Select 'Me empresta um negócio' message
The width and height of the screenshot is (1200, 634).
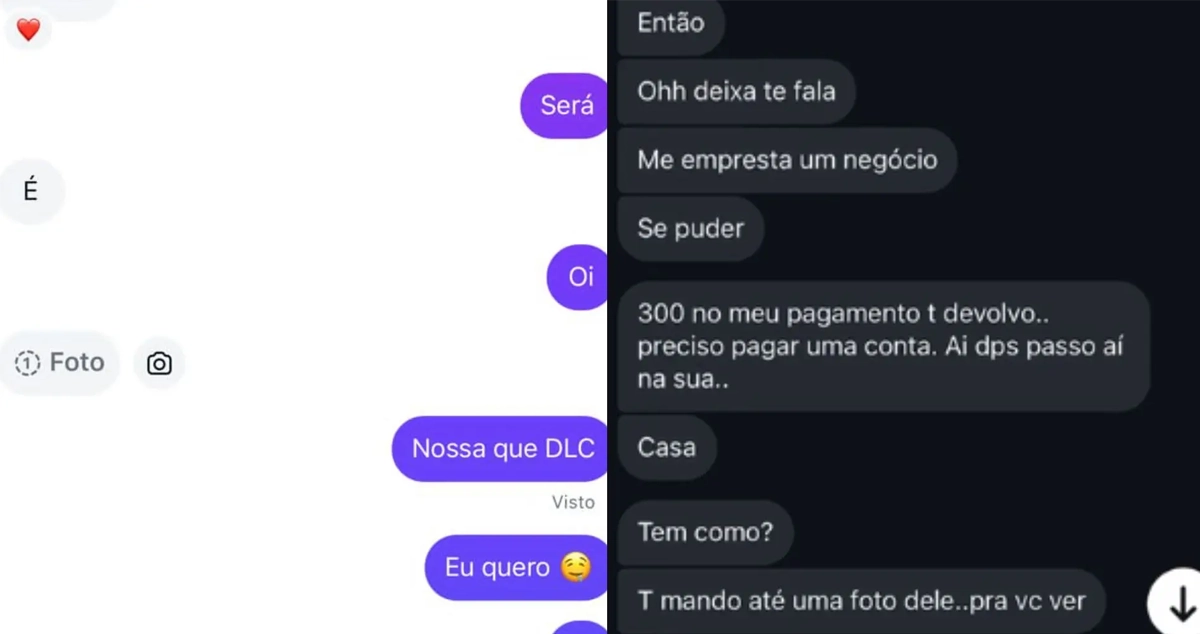[x=787, y=160]
